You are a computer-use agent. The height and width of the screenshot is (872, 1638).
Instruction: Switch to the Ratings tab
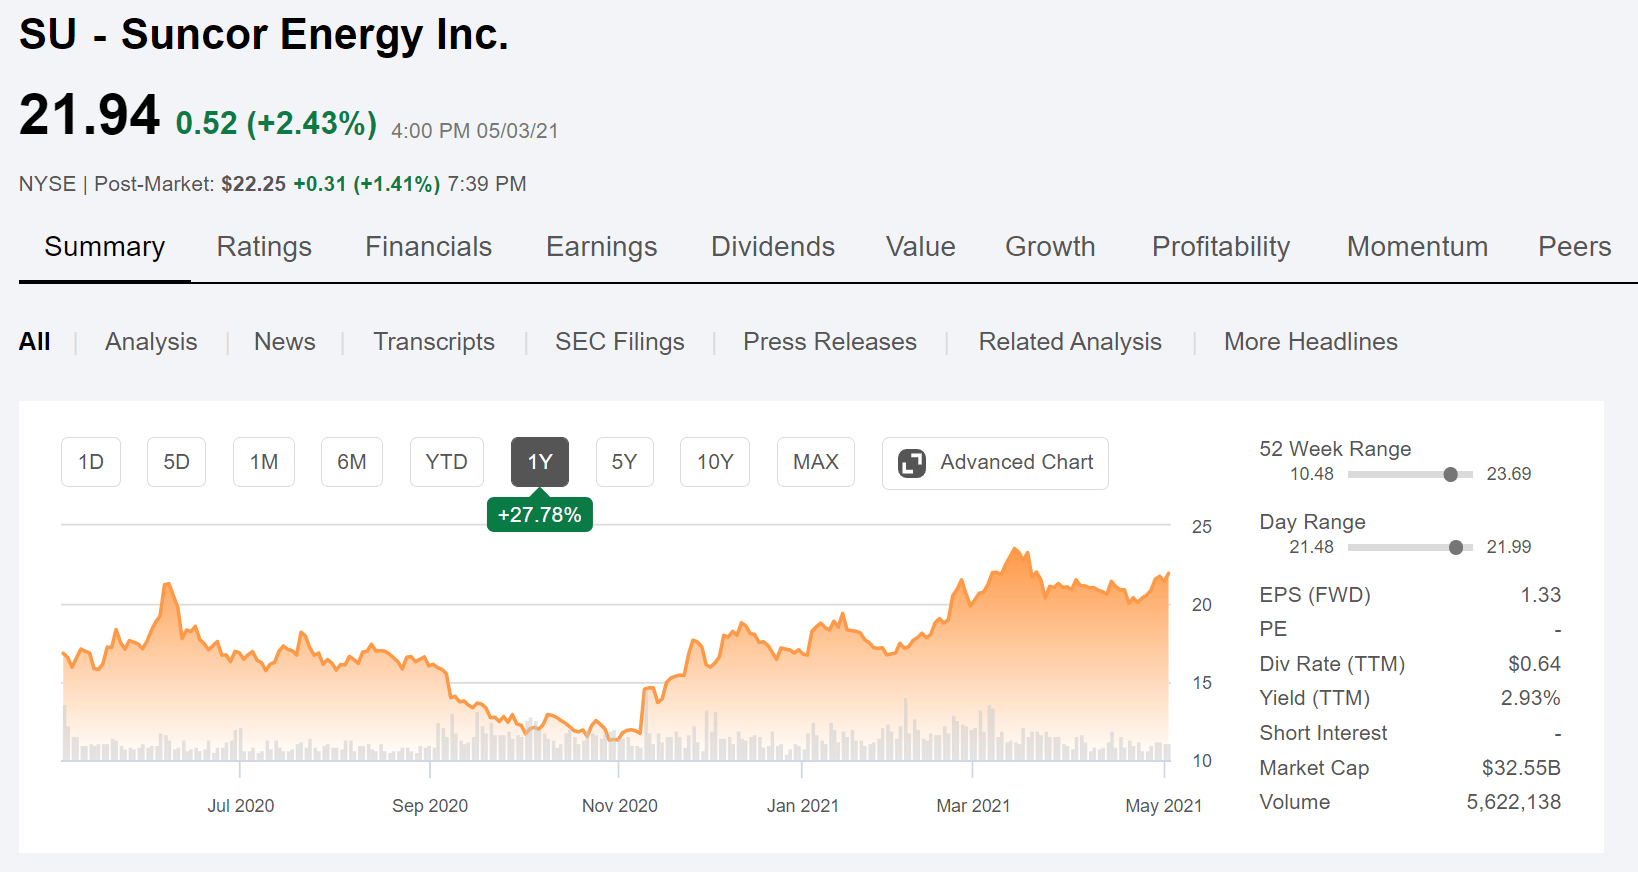coord(264,247)
